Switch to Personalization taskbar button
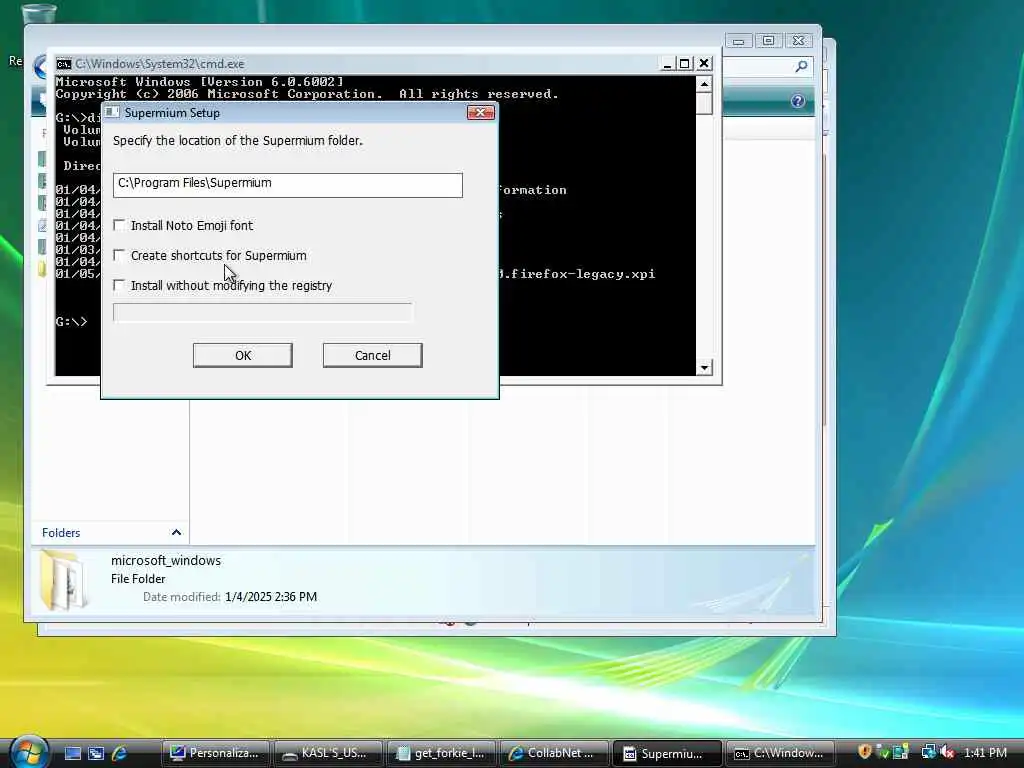The width and height of the screenshot is (1024, 768). click(x=216, y=753)
